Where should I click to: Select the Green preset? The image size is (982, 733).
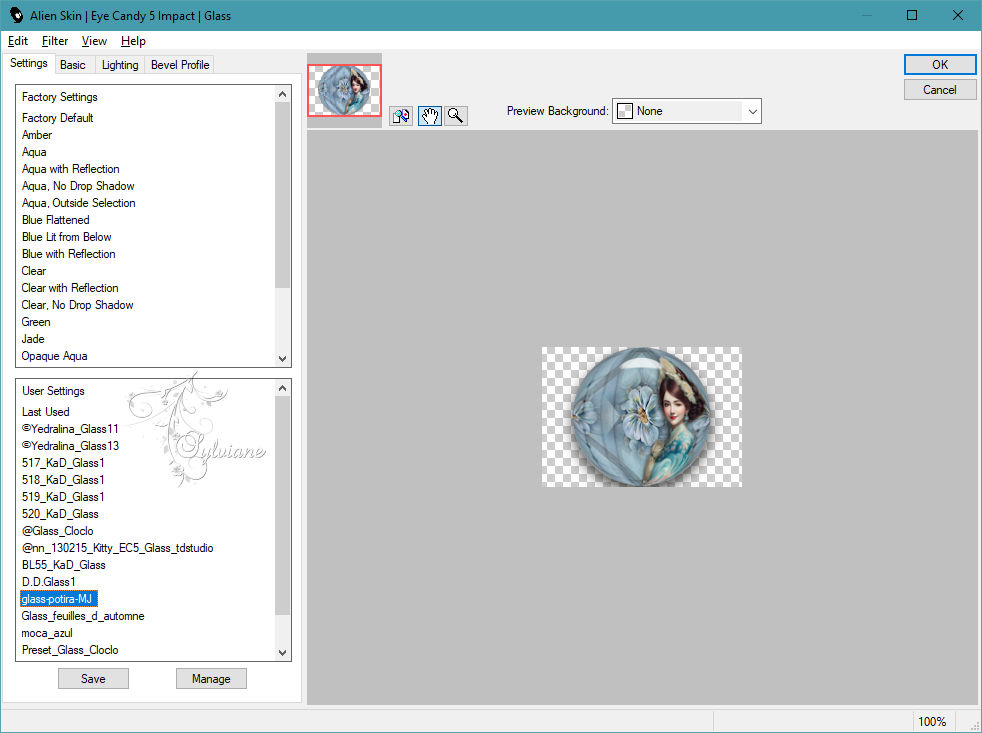(x=36, y=321)
